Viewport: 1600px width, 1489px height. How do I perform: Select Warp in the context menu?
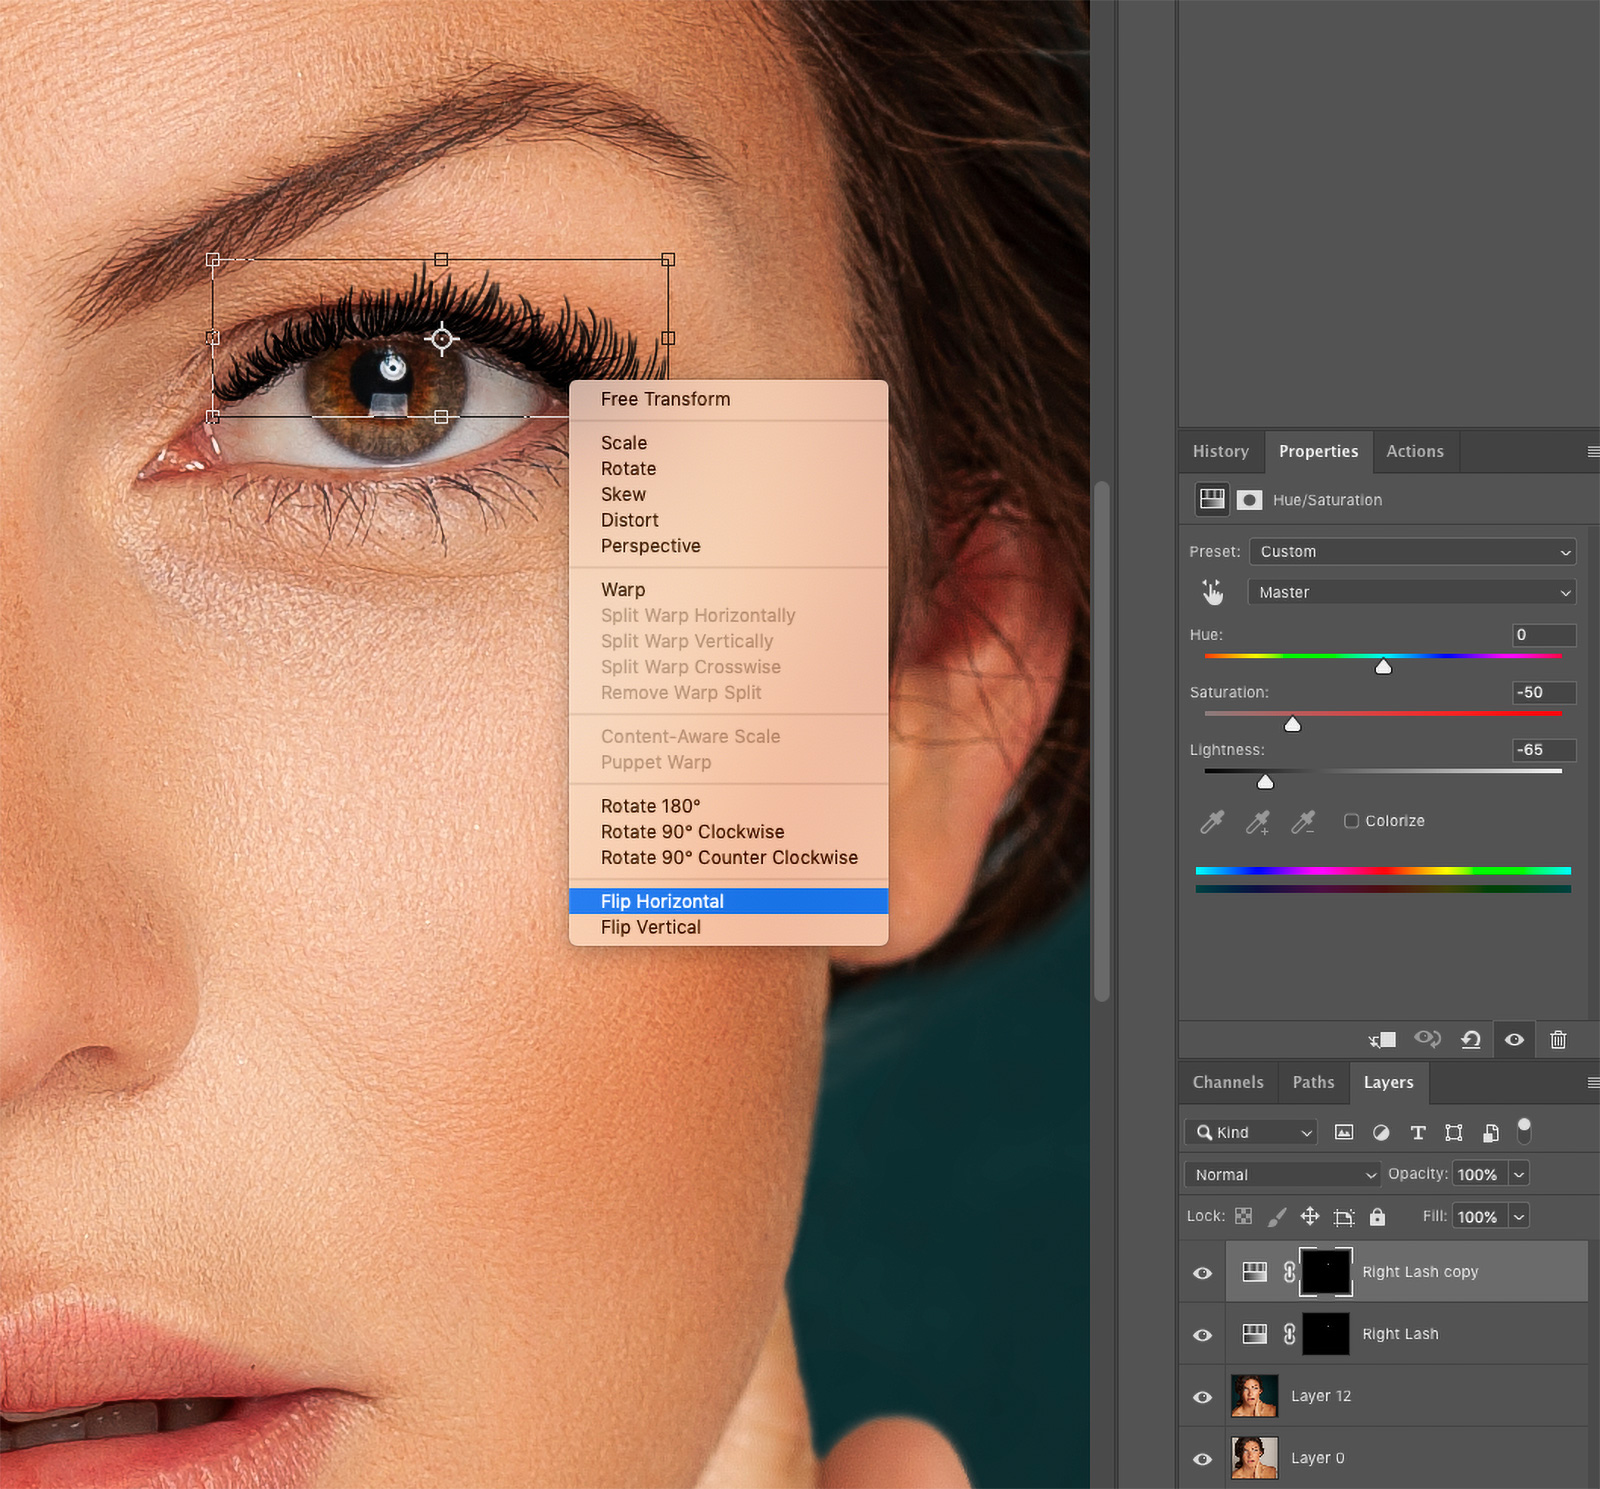pos(728,590)
